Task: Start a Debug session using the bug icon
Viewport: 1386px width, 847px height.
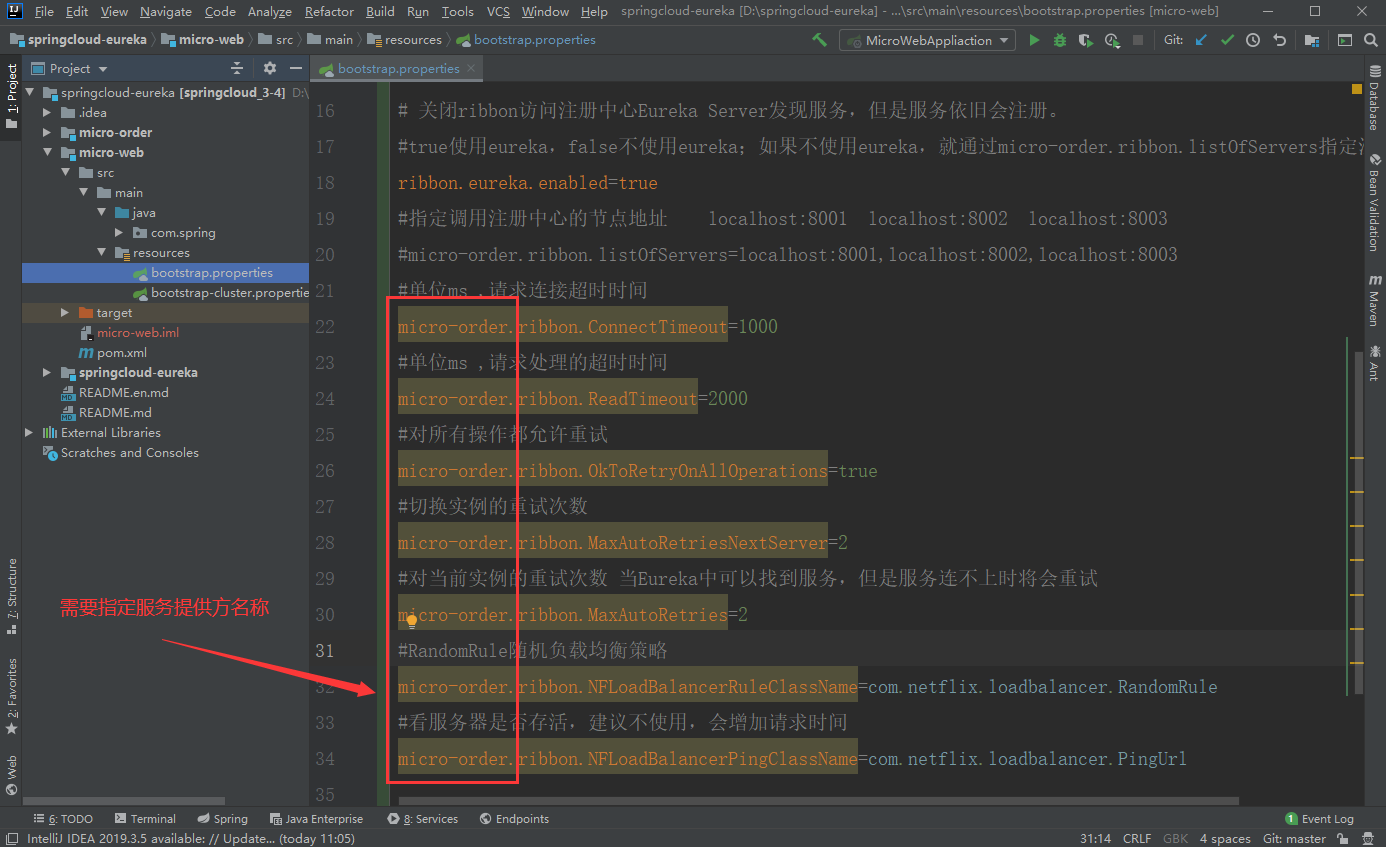Action: [1059, 41]
